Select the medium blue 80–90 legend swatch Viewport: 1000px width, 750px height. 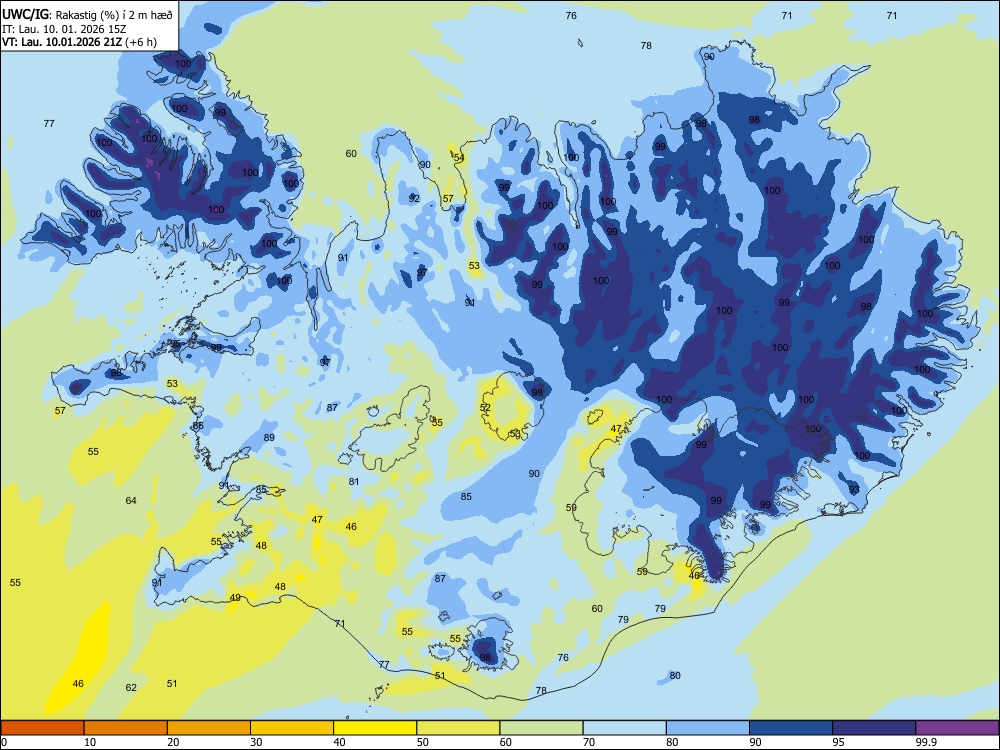(708, 728)
